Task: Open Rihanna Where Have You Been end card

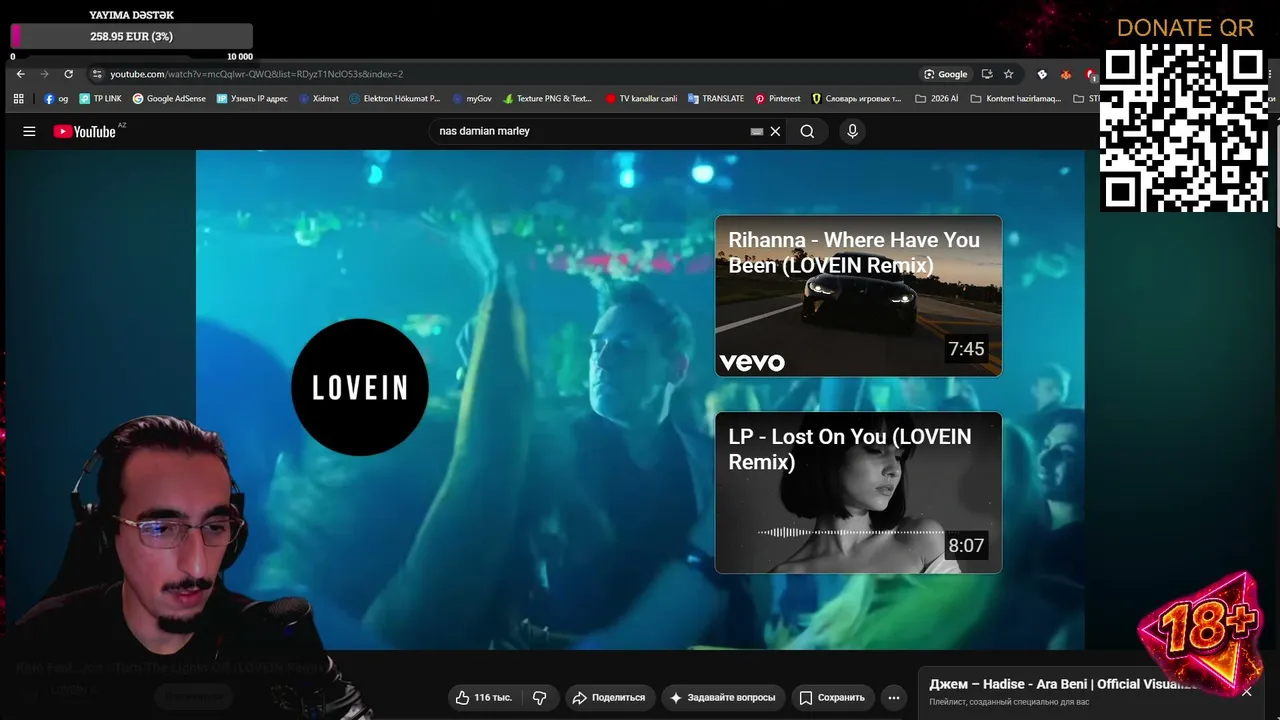Action: (x=858, y=296)
